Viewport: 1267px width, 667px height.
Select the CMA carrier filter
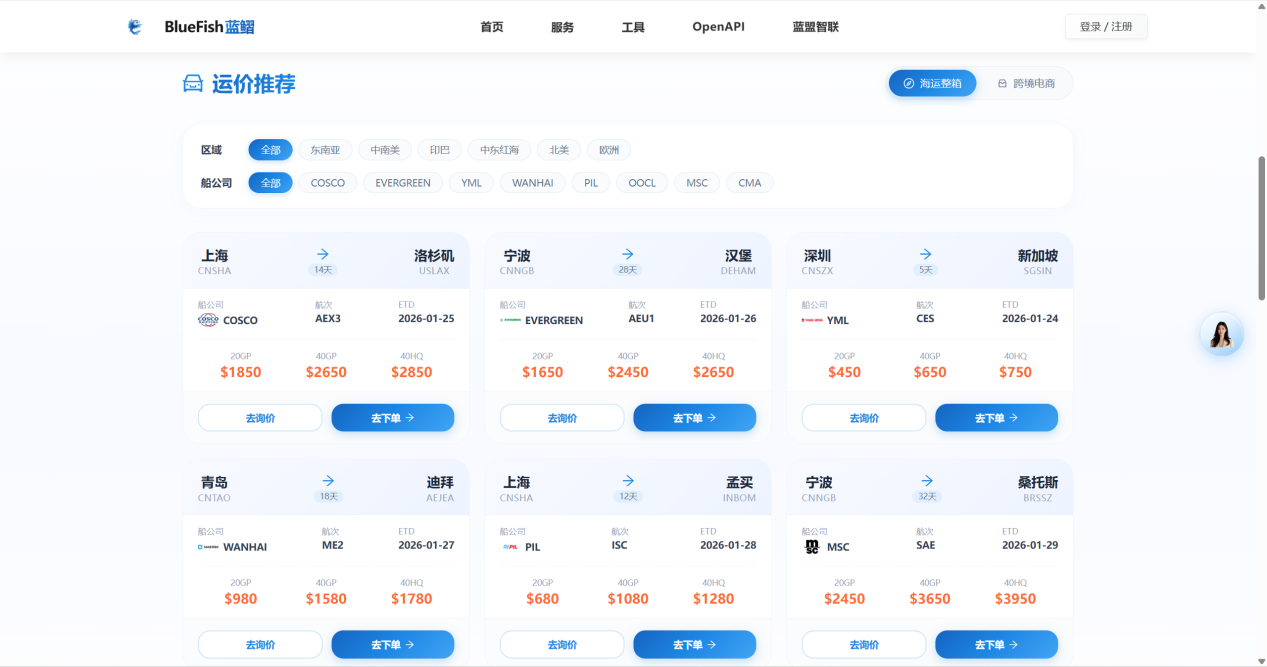749,182
